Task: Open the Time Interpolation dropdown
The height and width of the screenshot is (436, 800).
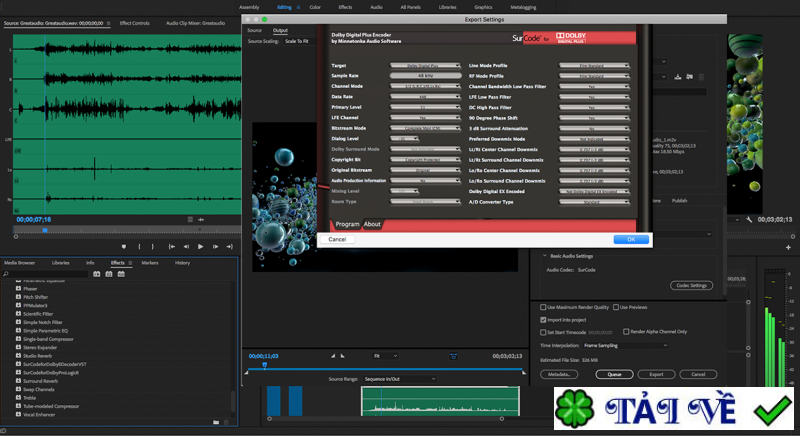Action: pyautogui.click(x=625, y=345)
